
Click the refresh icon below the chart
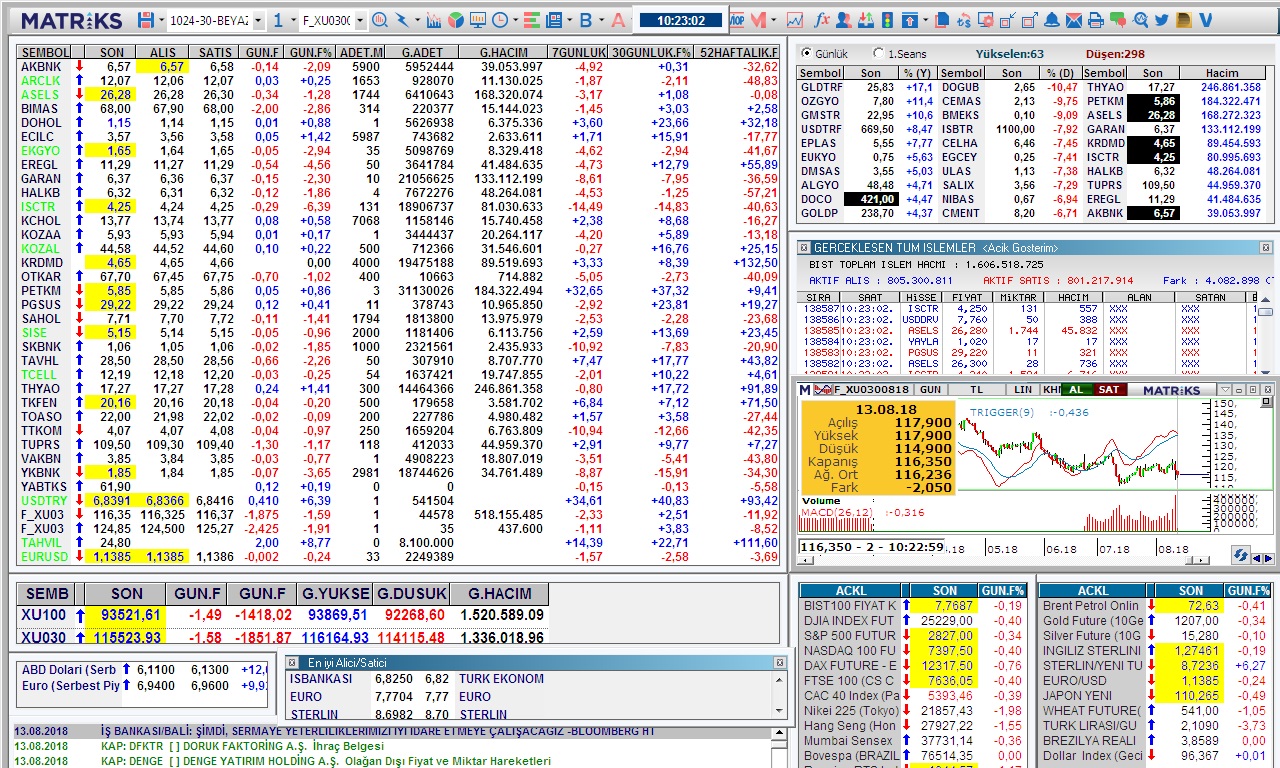pyautogui.click(x=1240, y=555)
